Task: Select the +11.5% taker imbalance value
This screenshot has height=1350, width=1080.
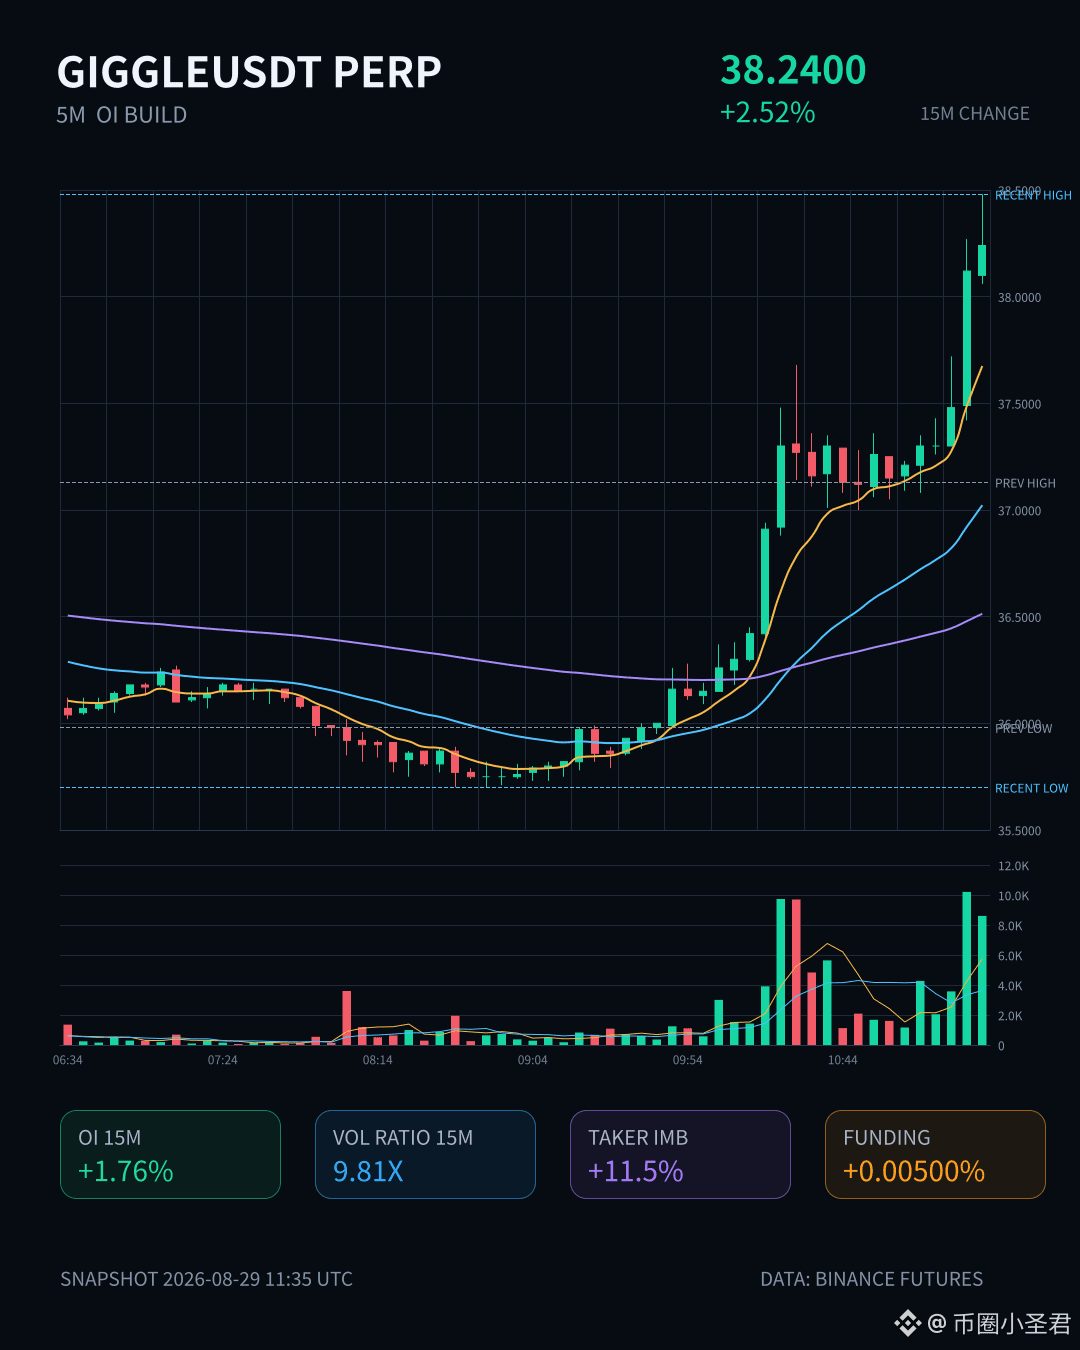Action: click(636, 1171)
